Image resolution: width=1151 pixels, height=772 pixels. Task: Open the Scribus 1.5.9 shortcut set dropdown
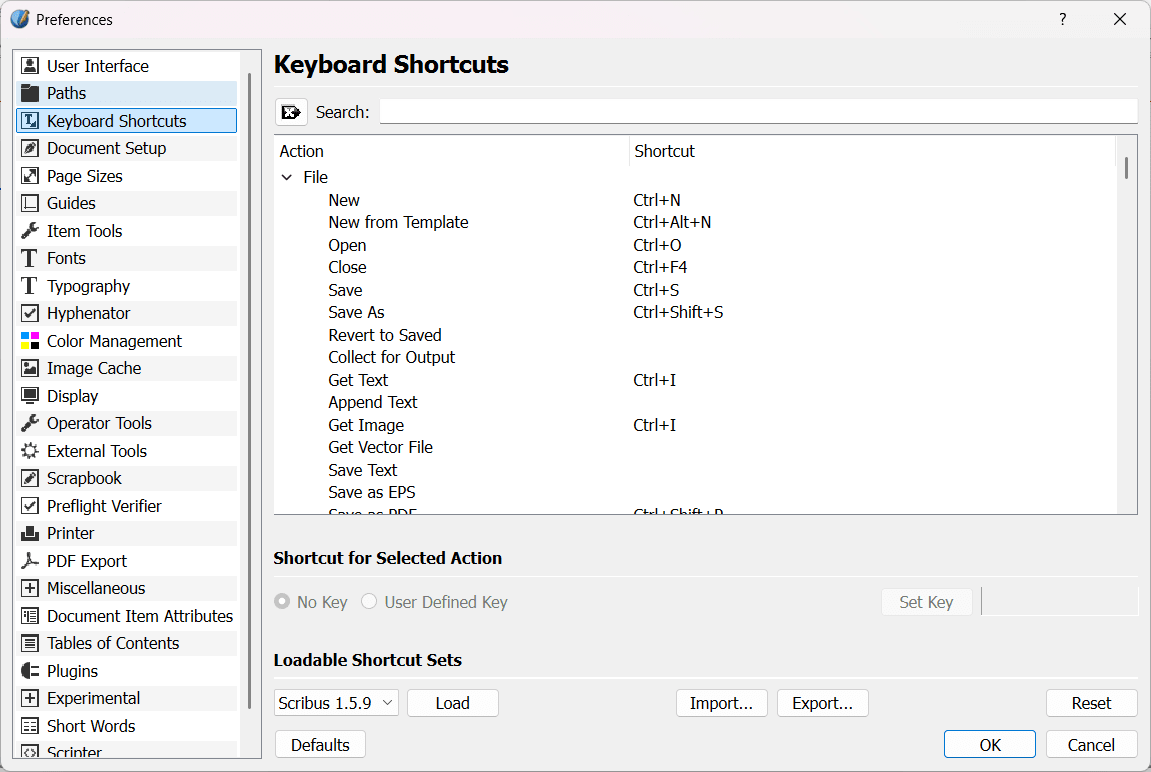coord(336,703)
